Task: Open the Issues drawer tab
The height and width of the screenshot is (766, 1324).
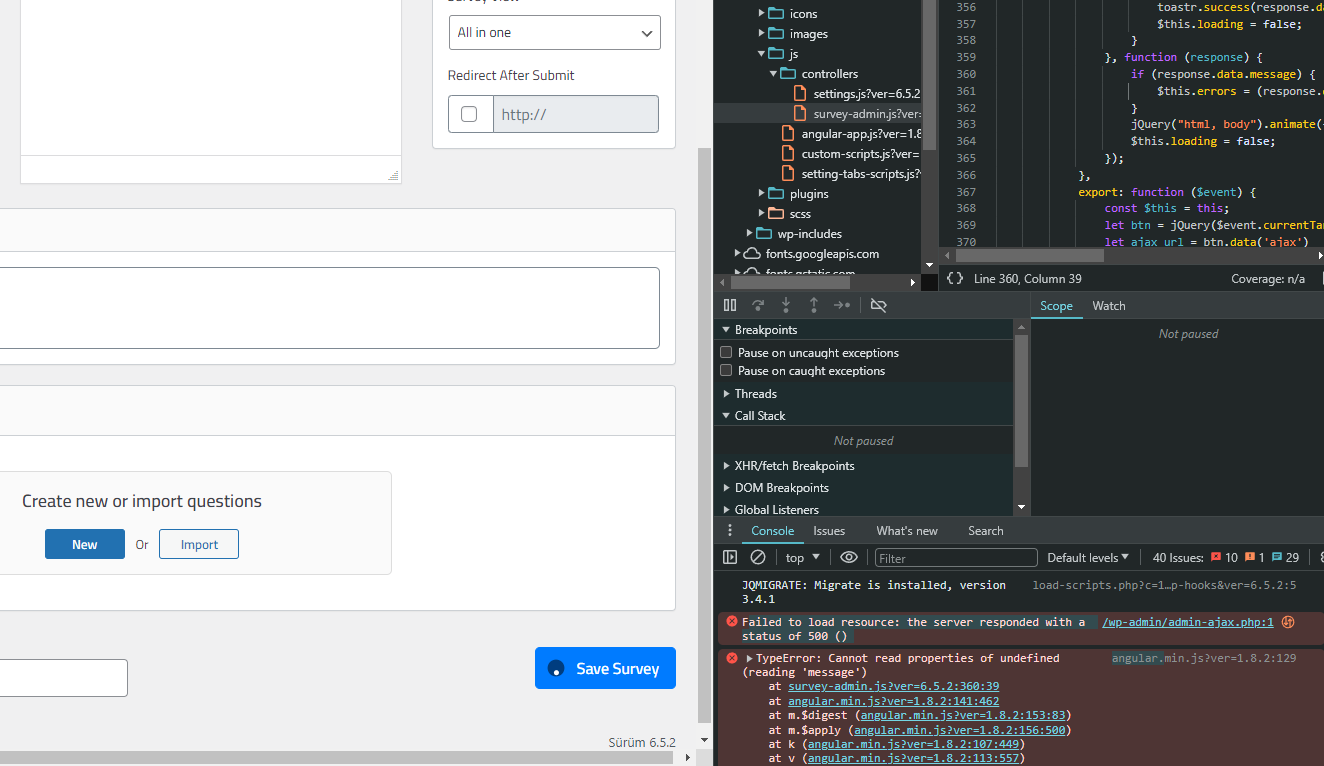Action: click(x=829, y=531)
